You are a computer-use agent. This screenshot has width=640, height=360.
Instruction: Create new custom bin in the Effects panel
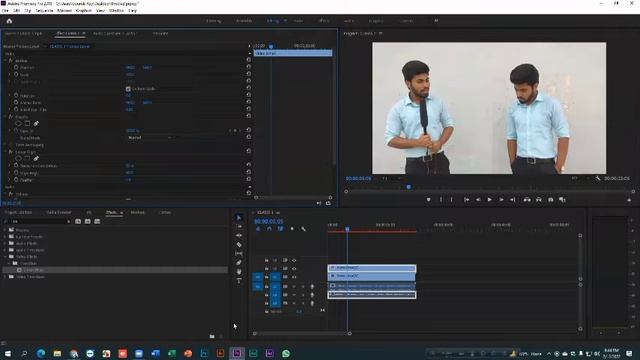pos(212,336)
